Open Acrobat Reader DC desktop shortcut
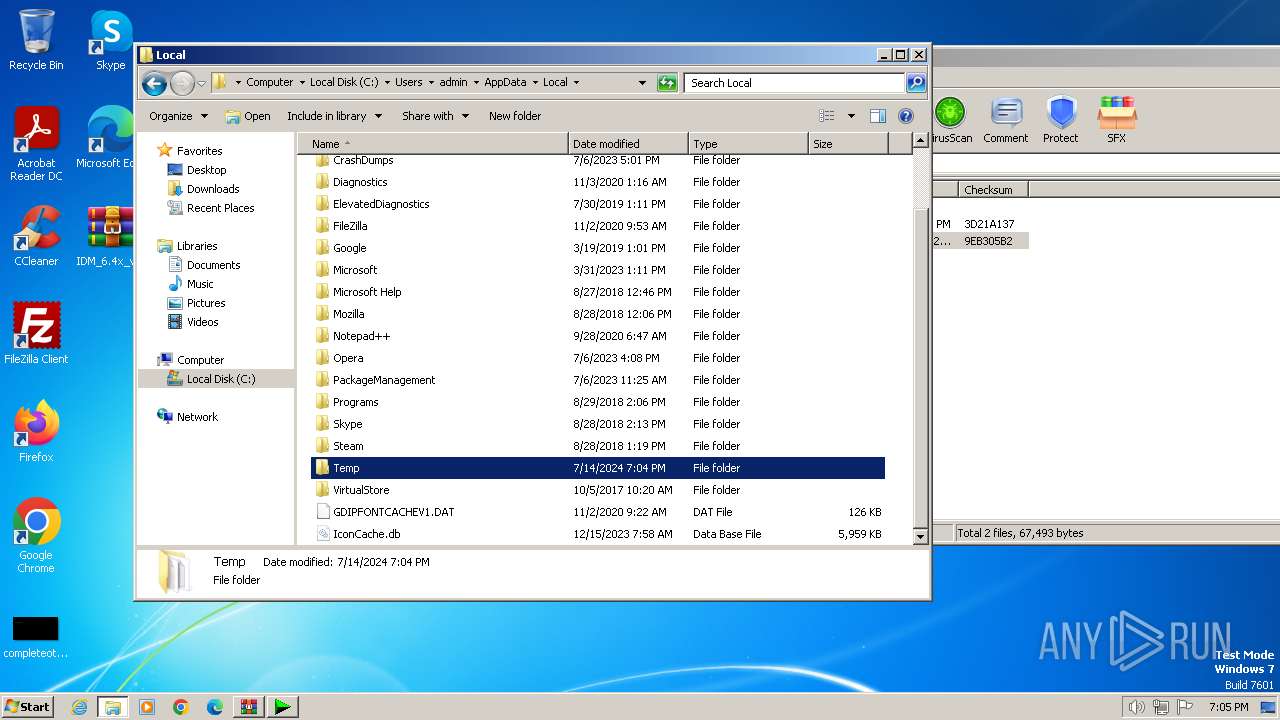Viewport: 1280px width, 720px height. tap(36, 144)
